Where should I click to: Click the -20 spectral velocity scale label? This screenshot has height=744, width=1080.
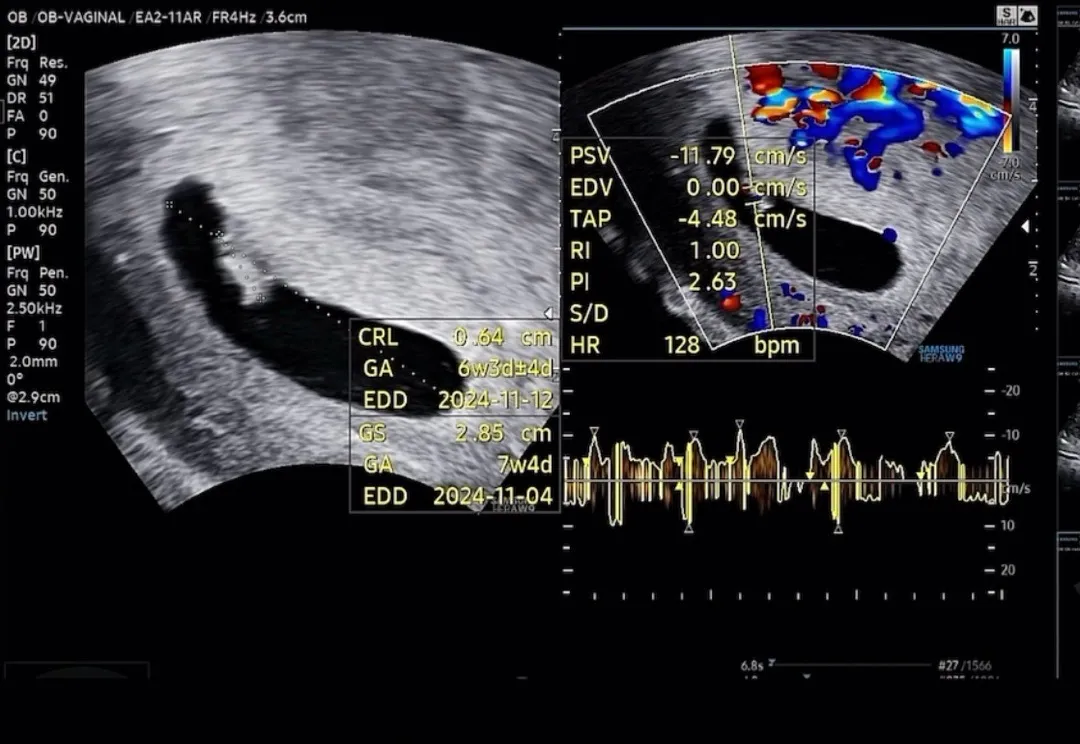(x=1010, y=391)
